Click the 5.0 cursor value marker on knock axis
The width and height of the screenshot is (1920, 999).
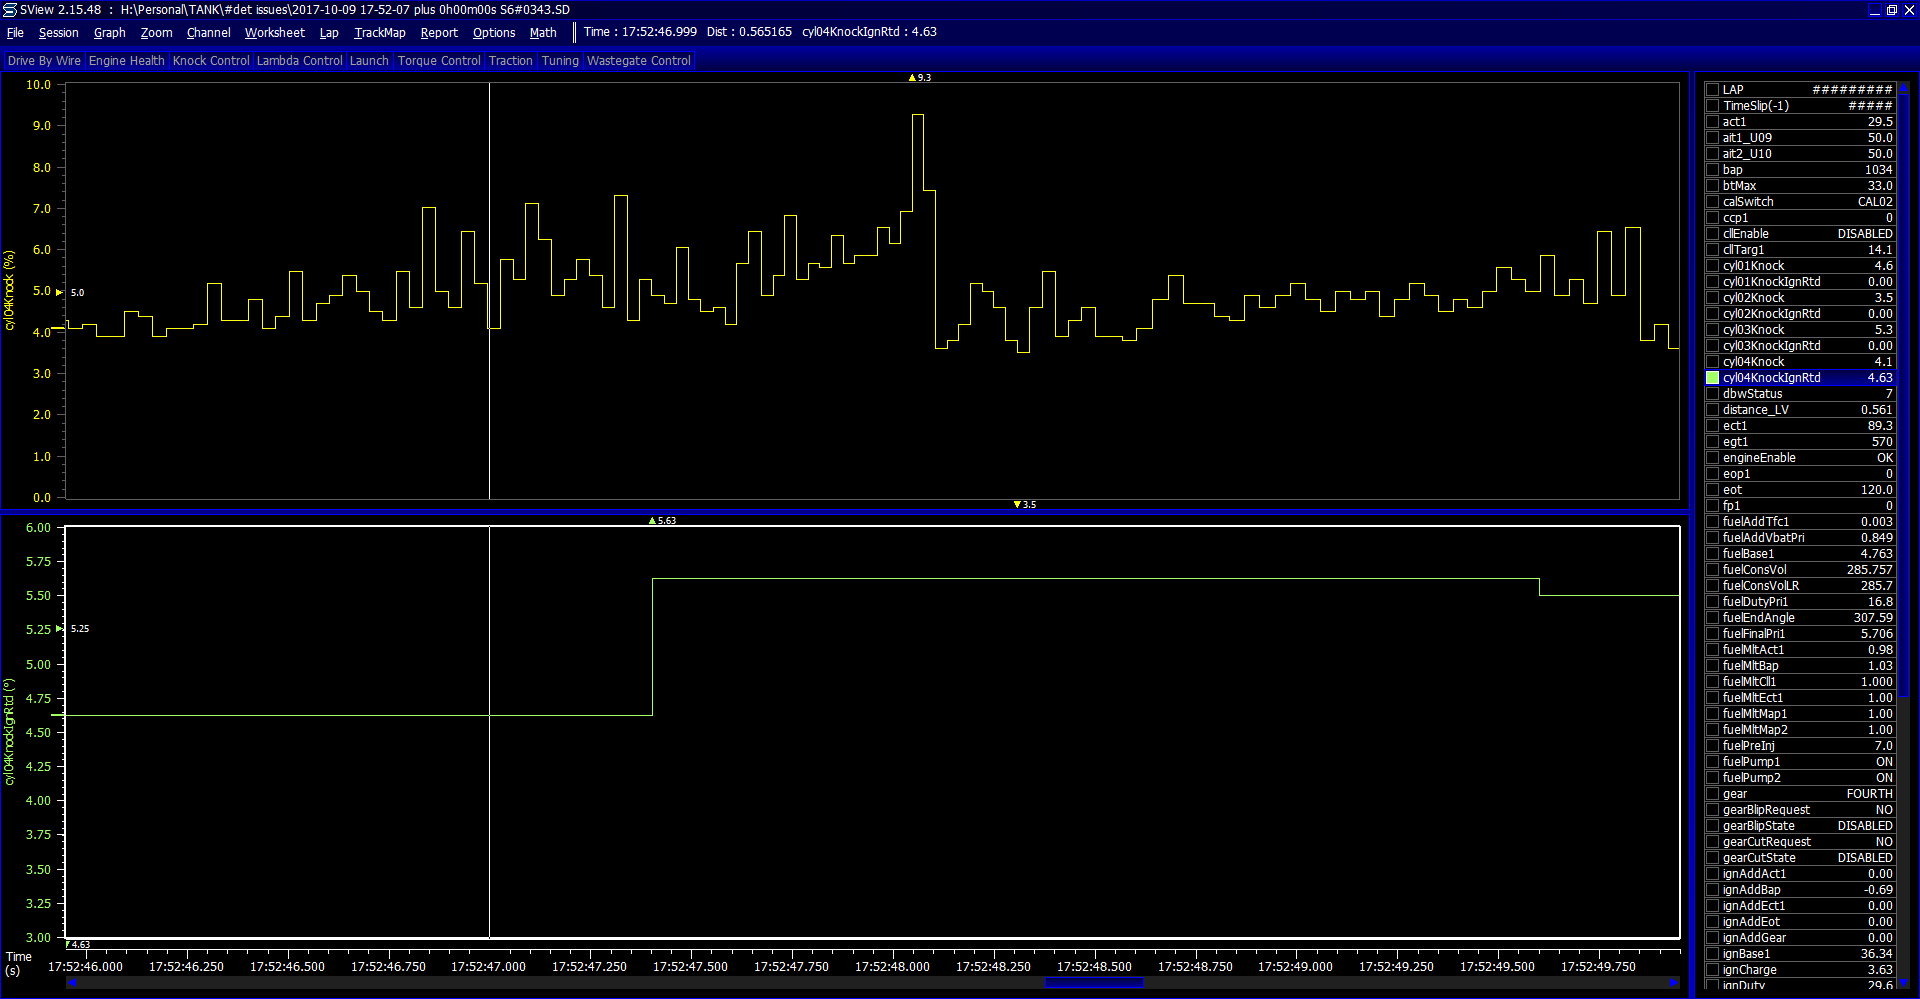(70, 293)
